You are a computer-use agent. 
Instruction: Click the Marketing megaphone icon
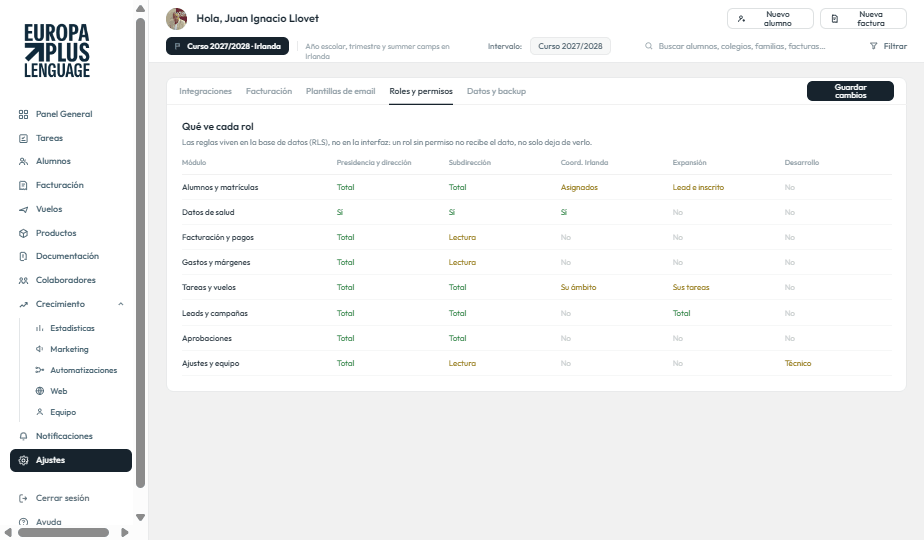pos(39,349)
